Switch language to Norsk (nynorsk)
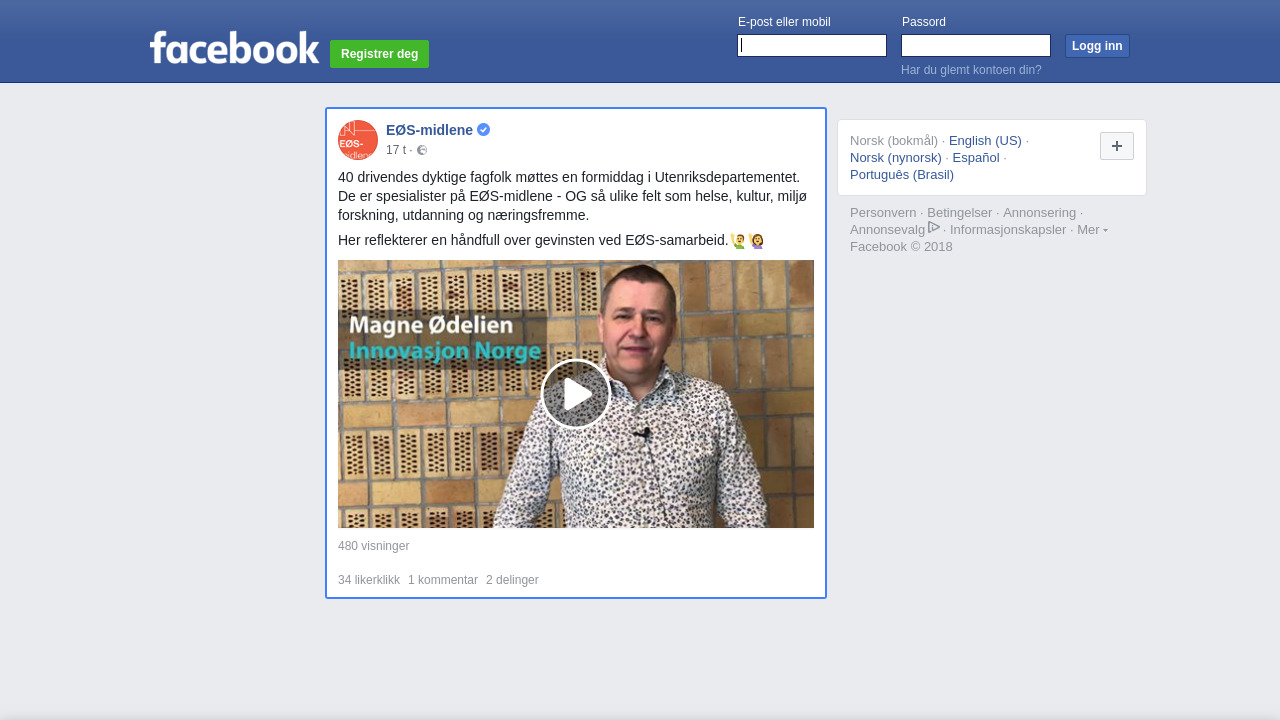Viewport: 1280px width, 720px height. 896,157
